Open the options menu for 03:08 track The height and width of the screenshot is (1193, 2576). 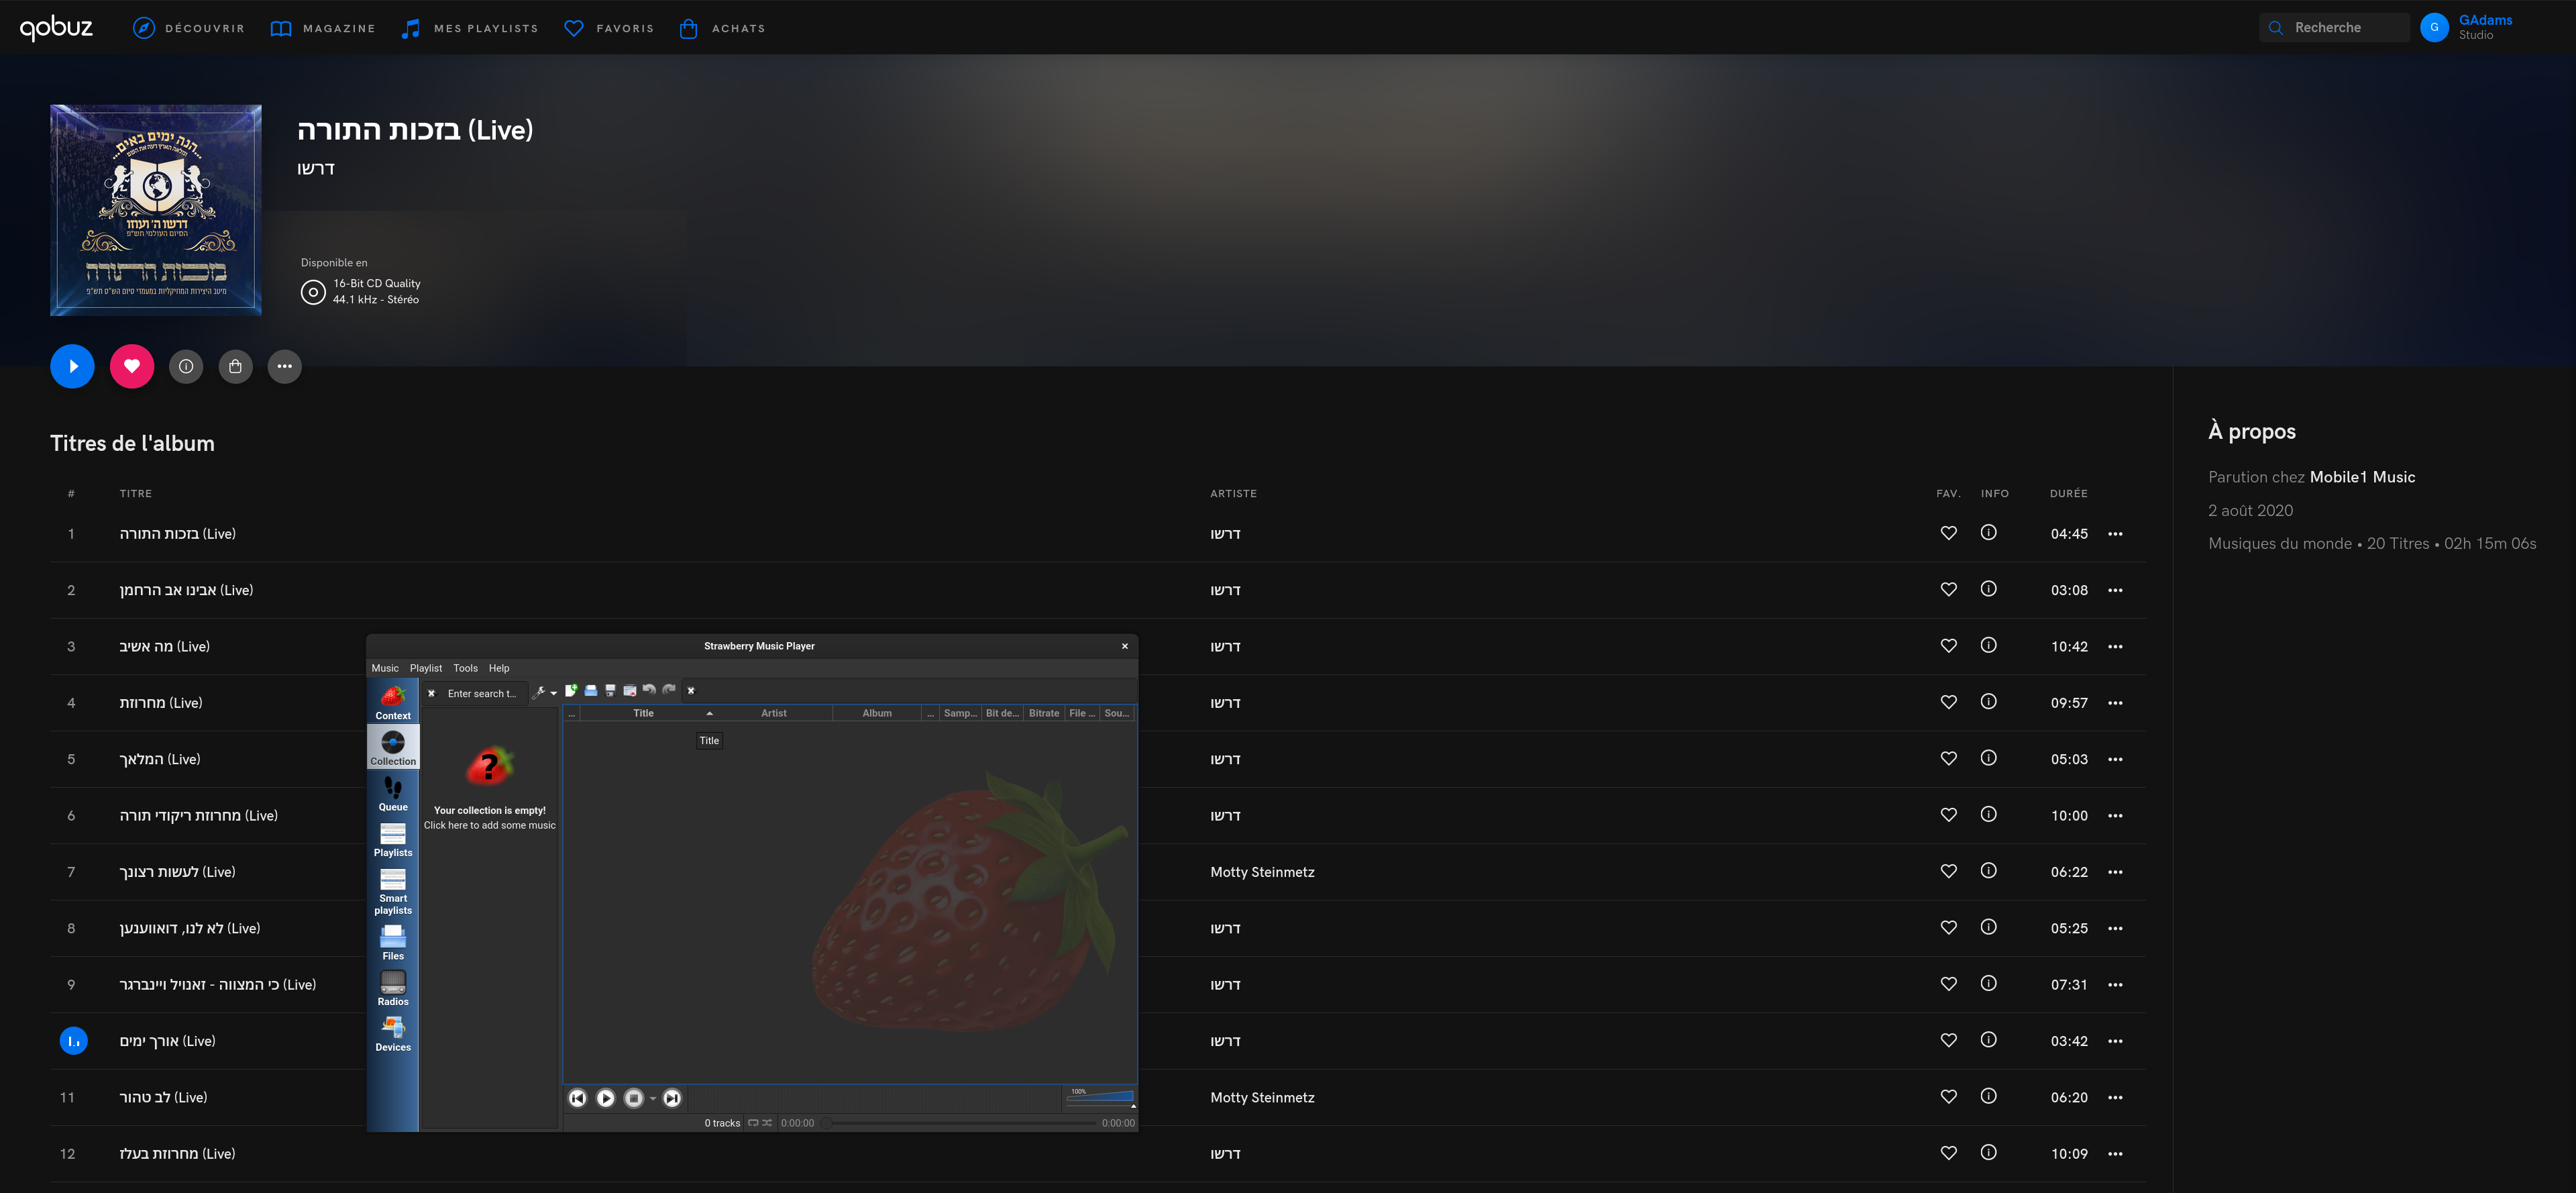point(2115,590)
